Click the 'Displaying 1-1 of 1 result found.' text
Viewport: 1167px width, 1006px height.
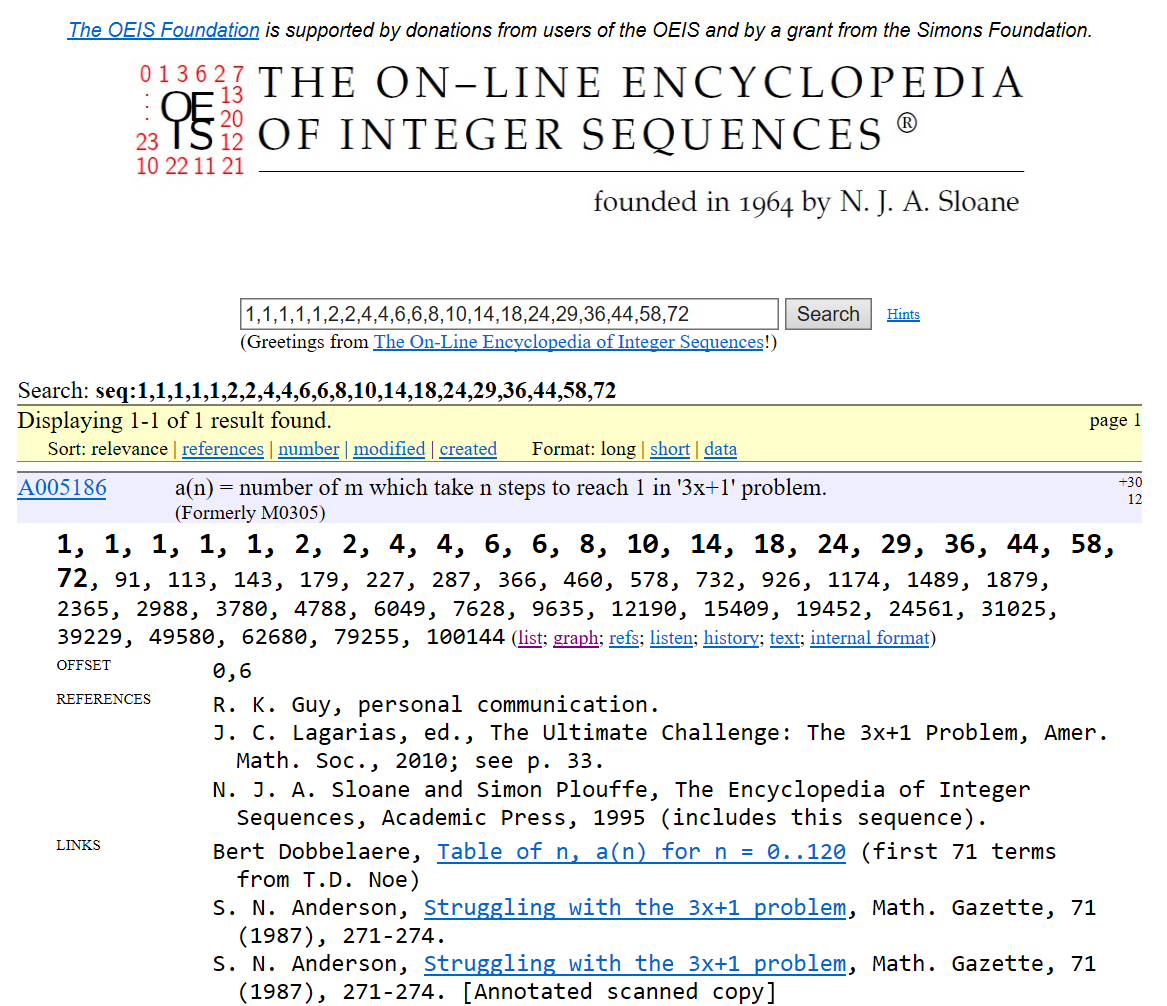[x=174, y=420]
